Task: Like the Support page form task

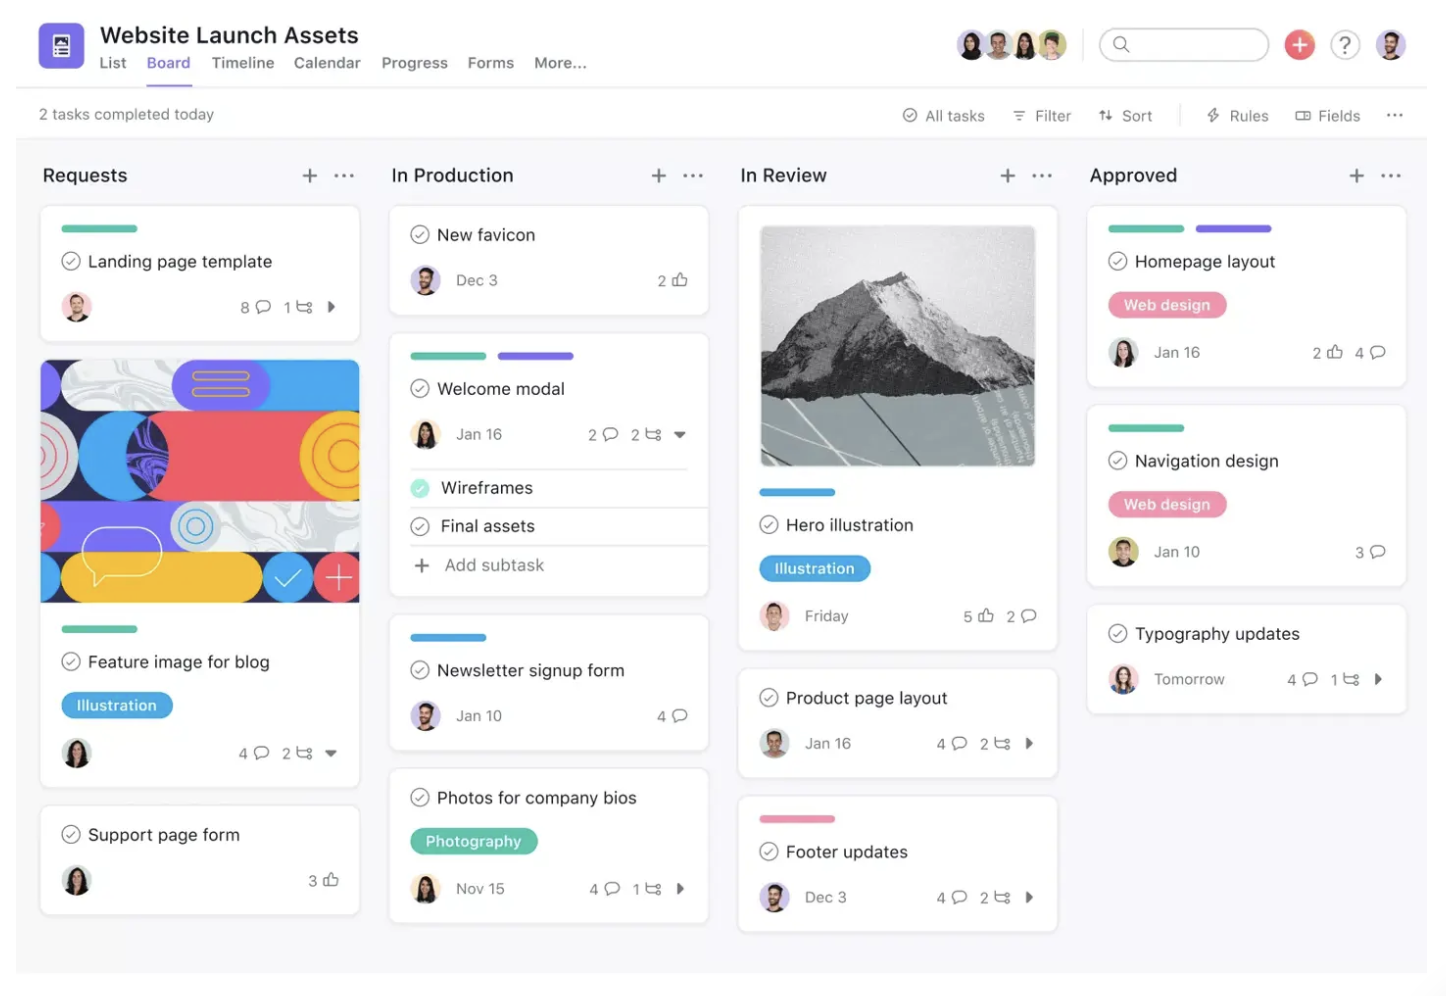Action: click(x=331, y=880)
